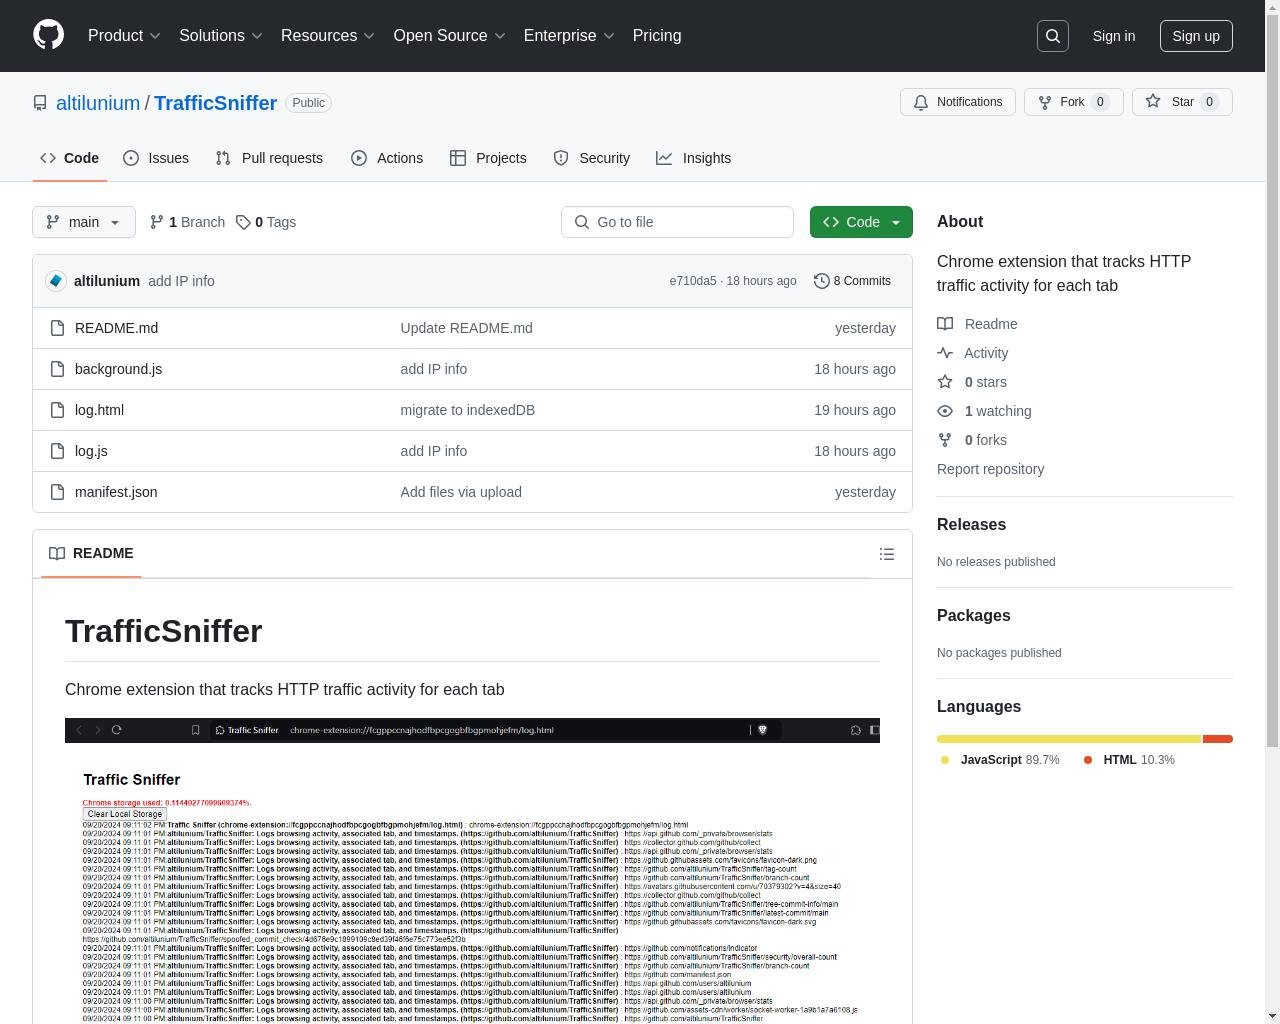Expand the Open Source menu
This screenshot has height=1024, width=1280.
[x=450, y=36]
